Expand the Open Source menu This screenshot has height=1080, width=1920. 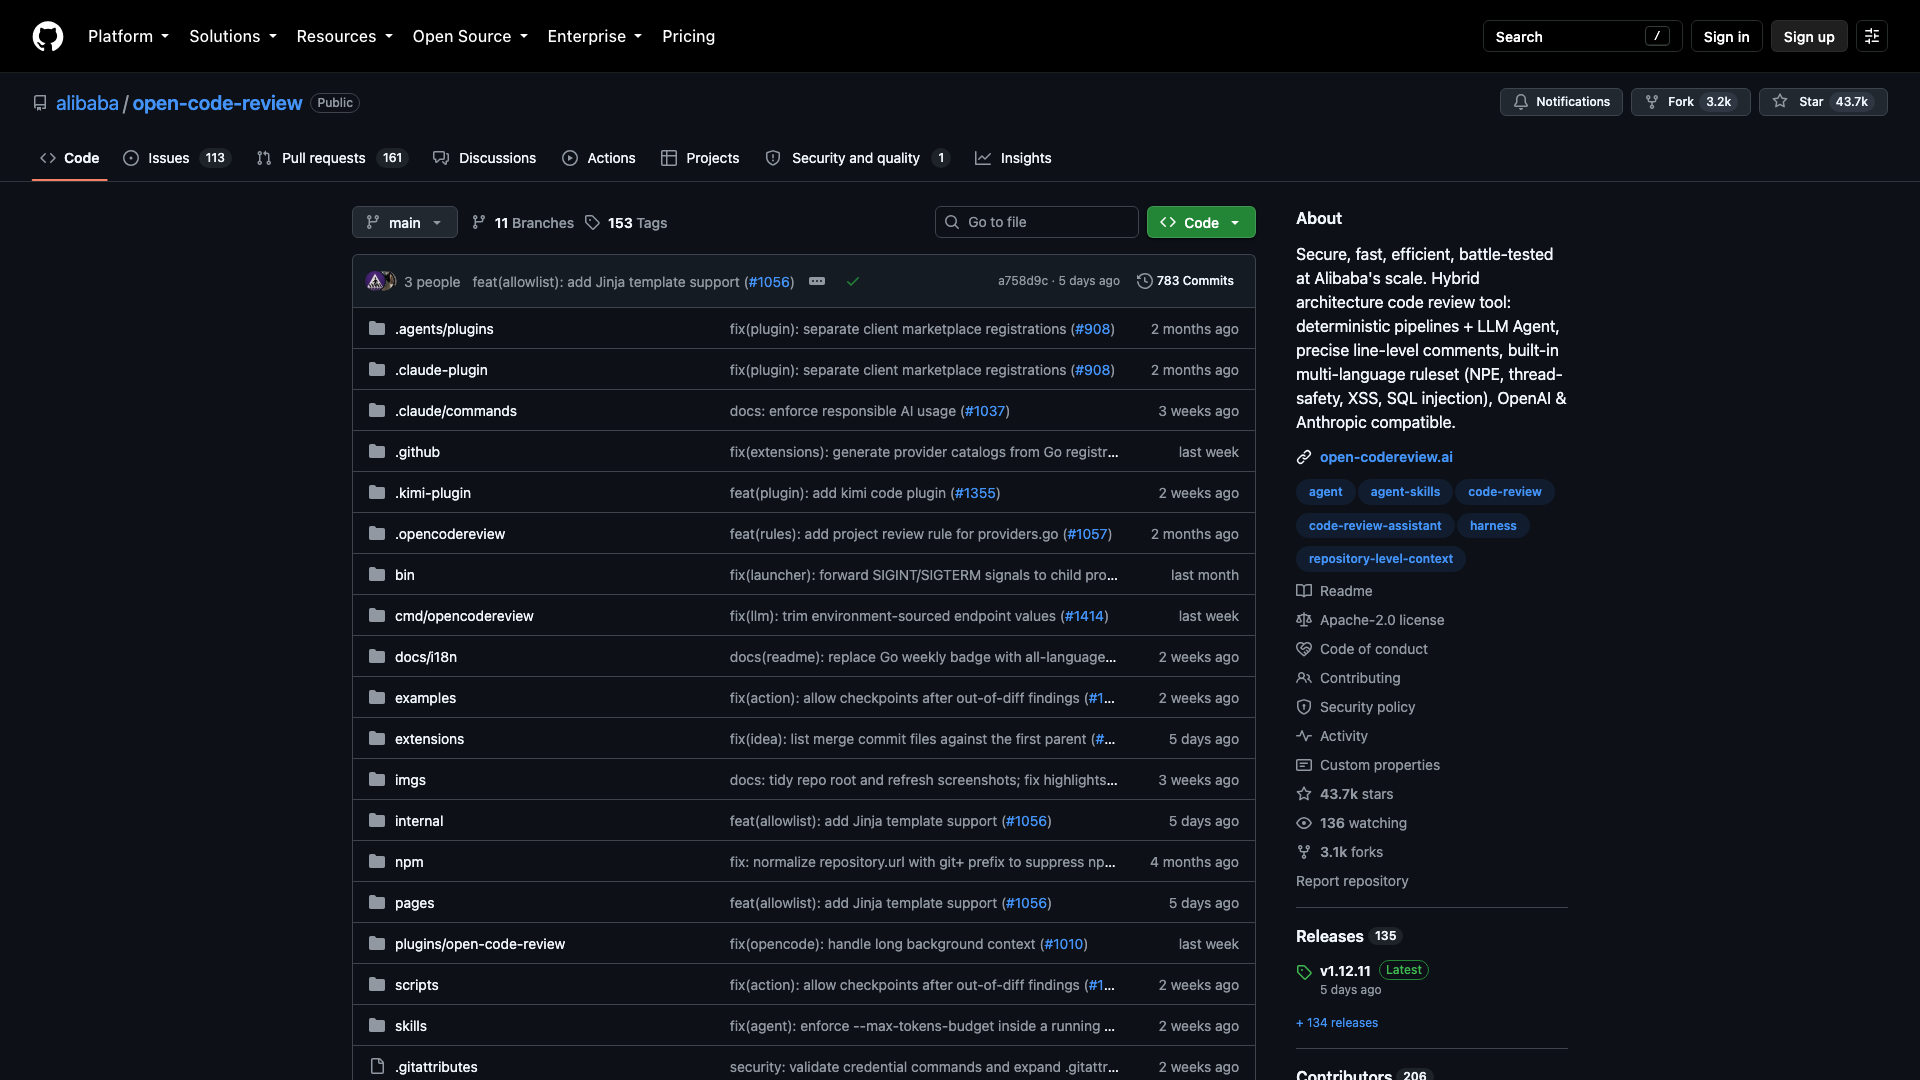pos(470,36)
